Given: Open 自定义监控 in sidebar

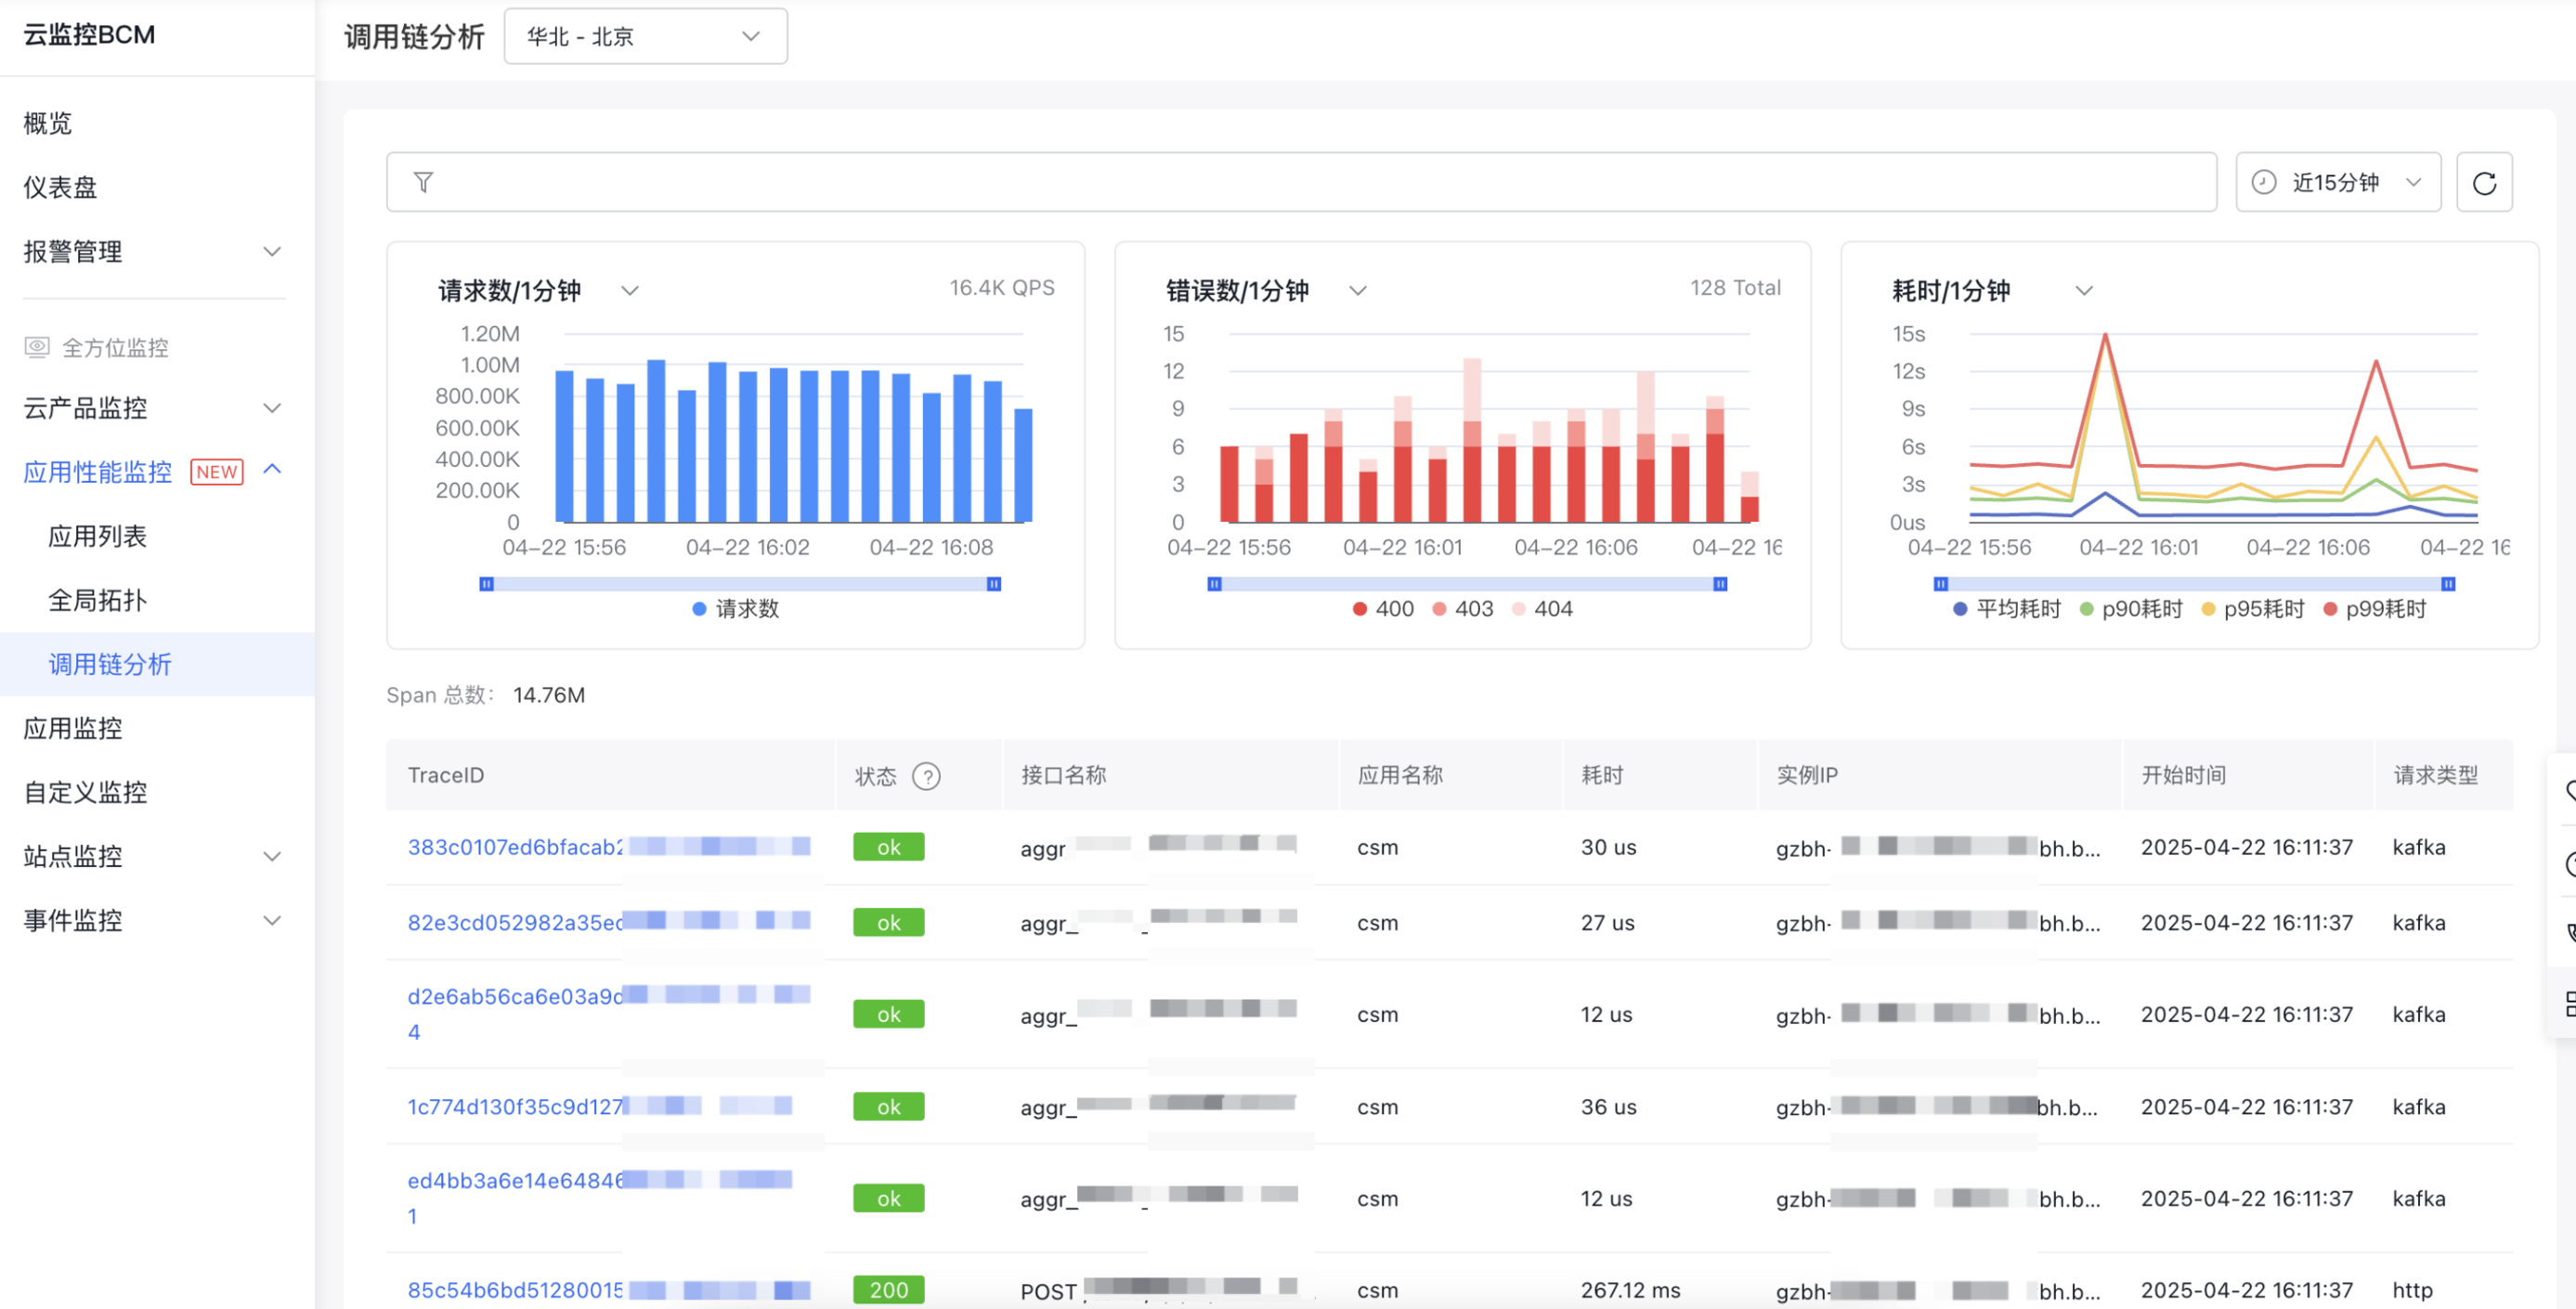Looking at the screenshot, I should tap(85, 792).
